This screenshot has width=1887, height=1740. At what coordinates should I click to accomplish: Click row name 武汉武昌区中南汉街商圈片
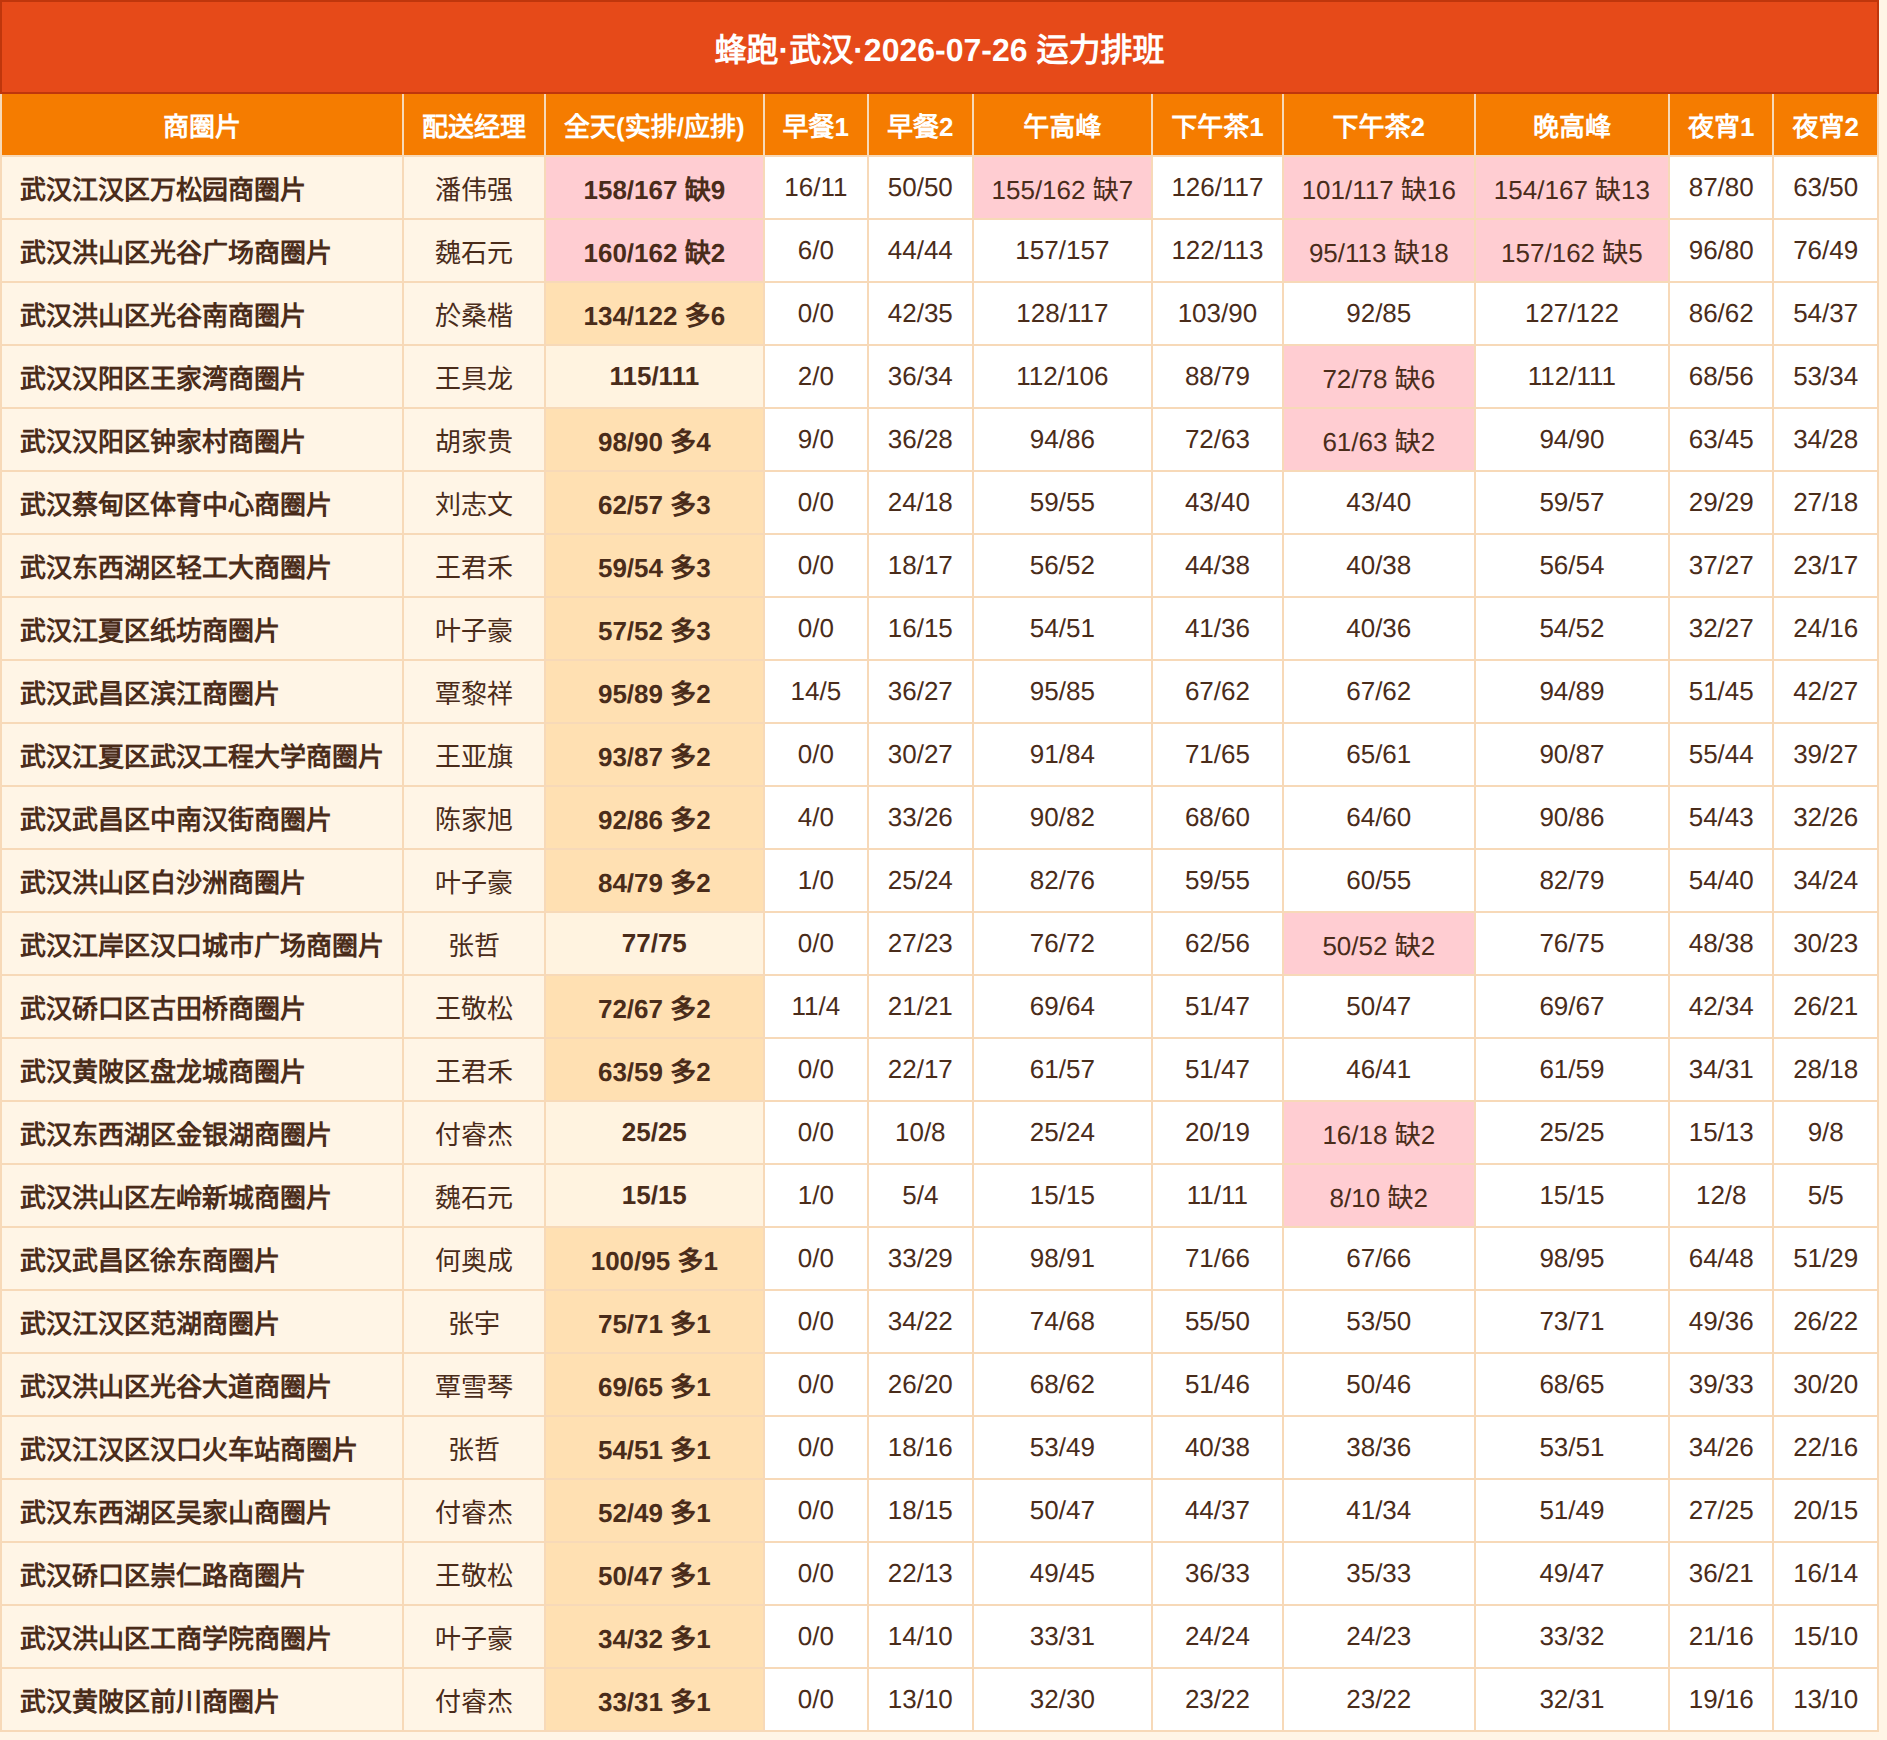(x=175, y=819)
